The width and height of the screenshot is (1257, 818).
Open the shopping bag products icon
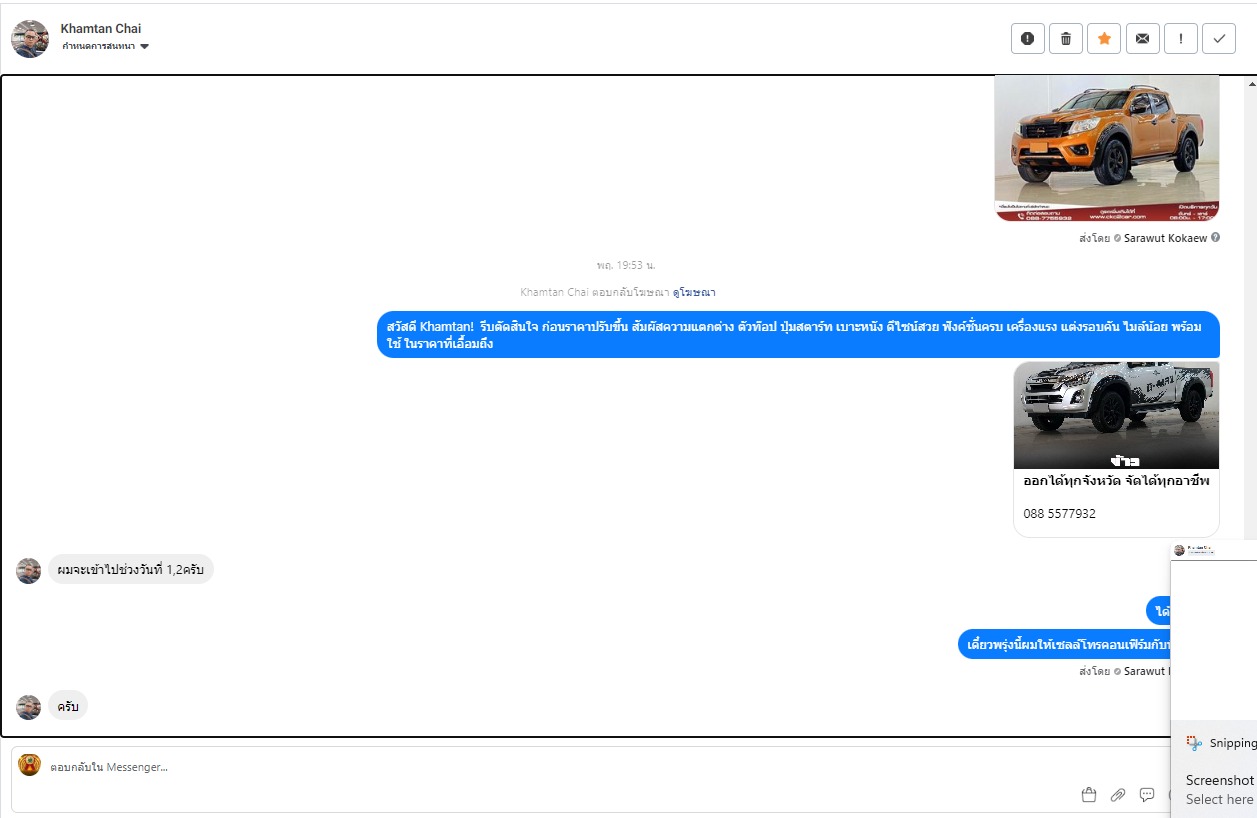pos(1089,795)
